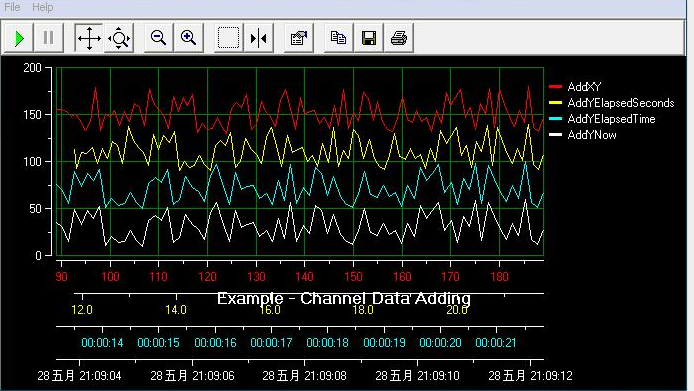Image resolution: width=694 pixels, height=391 pixels.
Task: Click the Pause tracking button
Action: [x=48, y=38]
